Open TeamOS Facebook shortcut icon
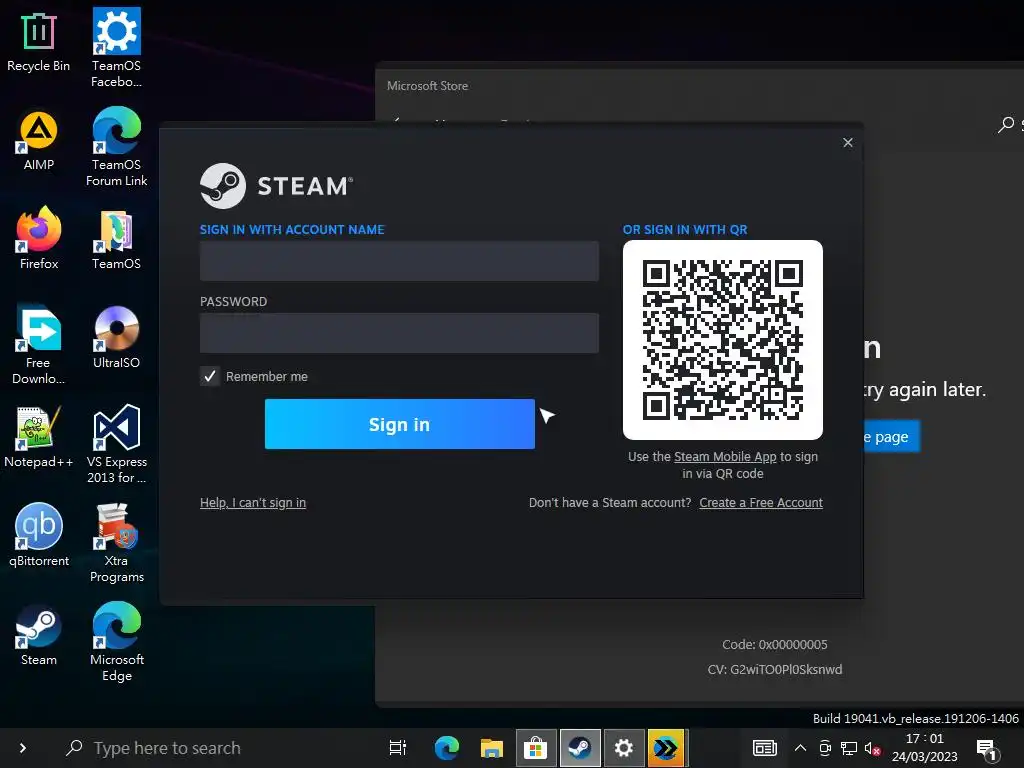The height and width of the screenshot is (768, 1024). coord(116,47)
